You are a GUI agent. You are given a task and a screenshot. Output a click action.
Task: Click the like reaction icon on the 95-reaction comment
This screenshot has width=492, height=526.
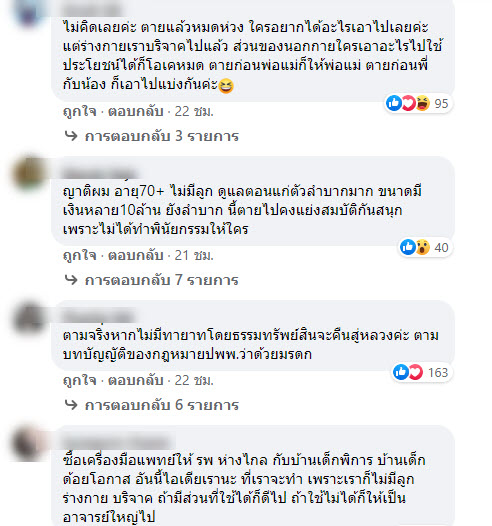tap(394, 103)
